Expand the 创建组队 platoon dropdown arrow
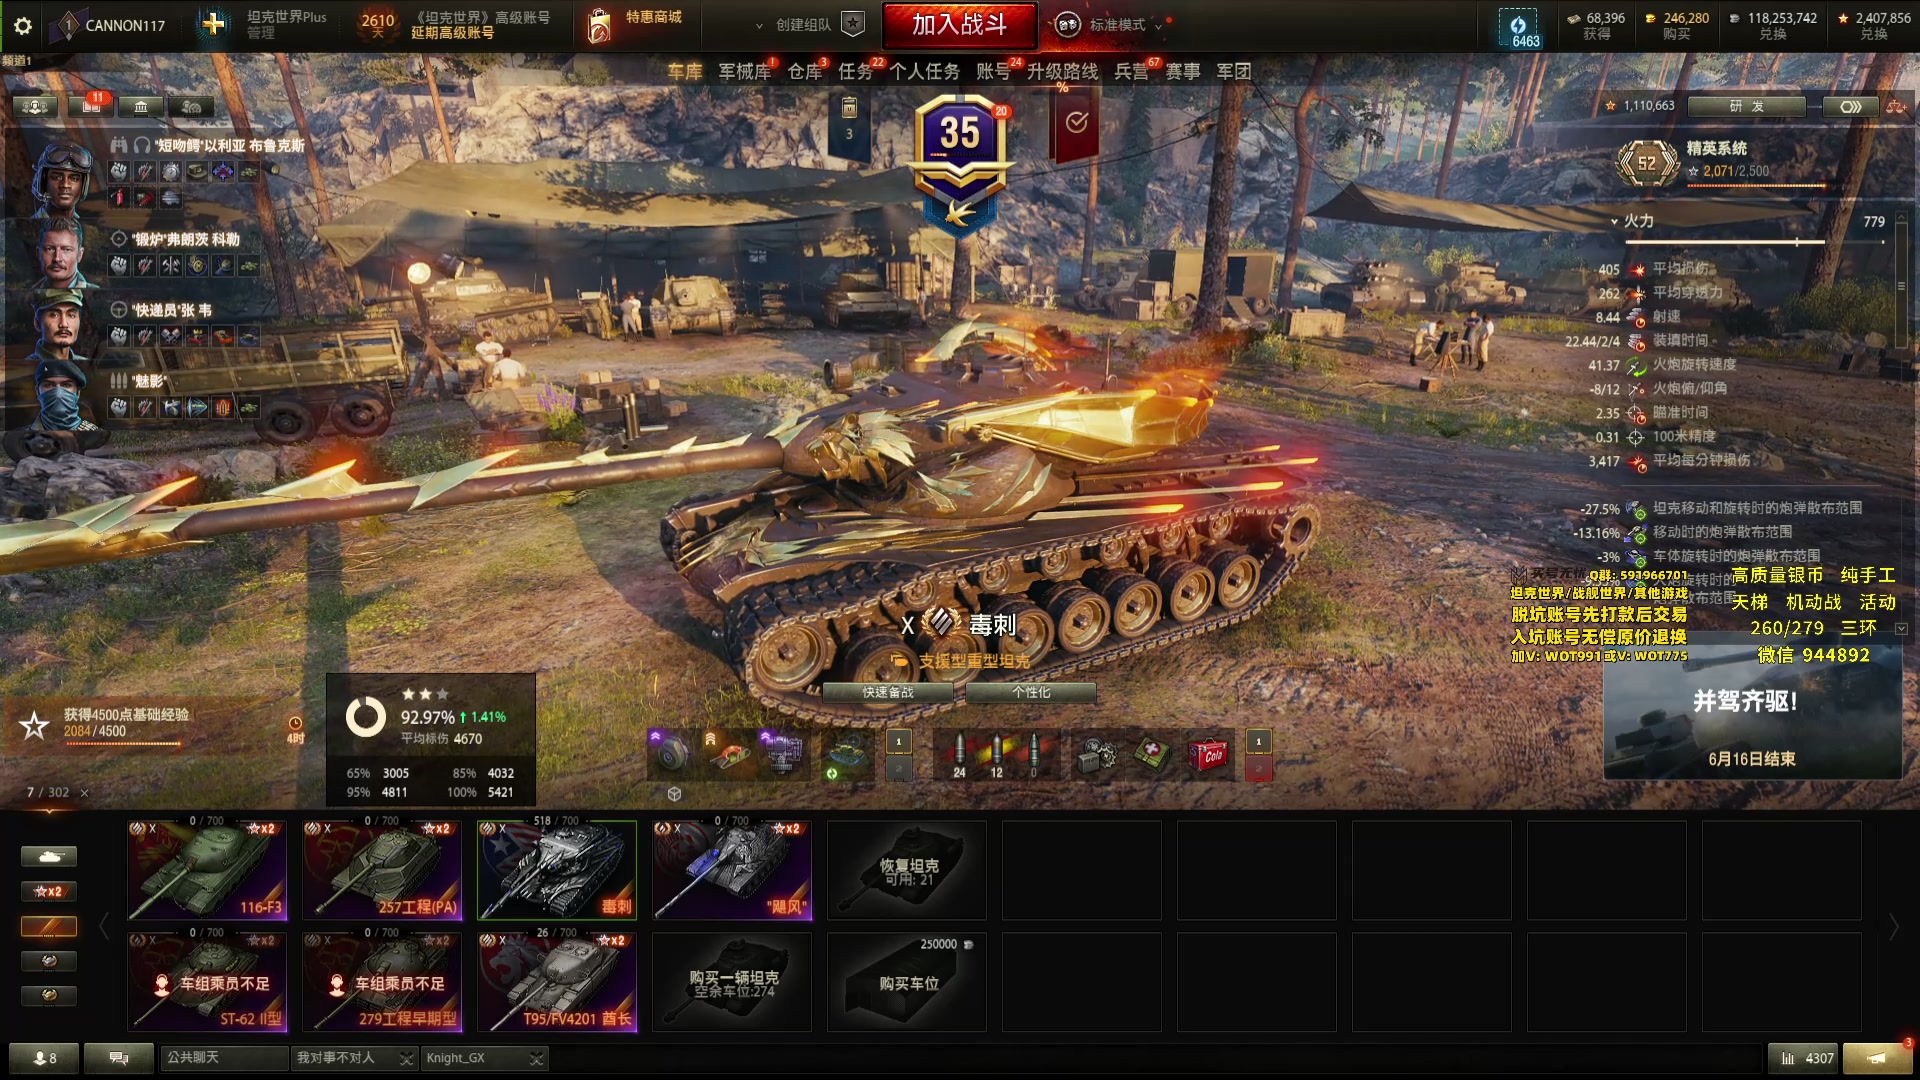This screenshot has width=1920, height=1080. tap(759, 26)
